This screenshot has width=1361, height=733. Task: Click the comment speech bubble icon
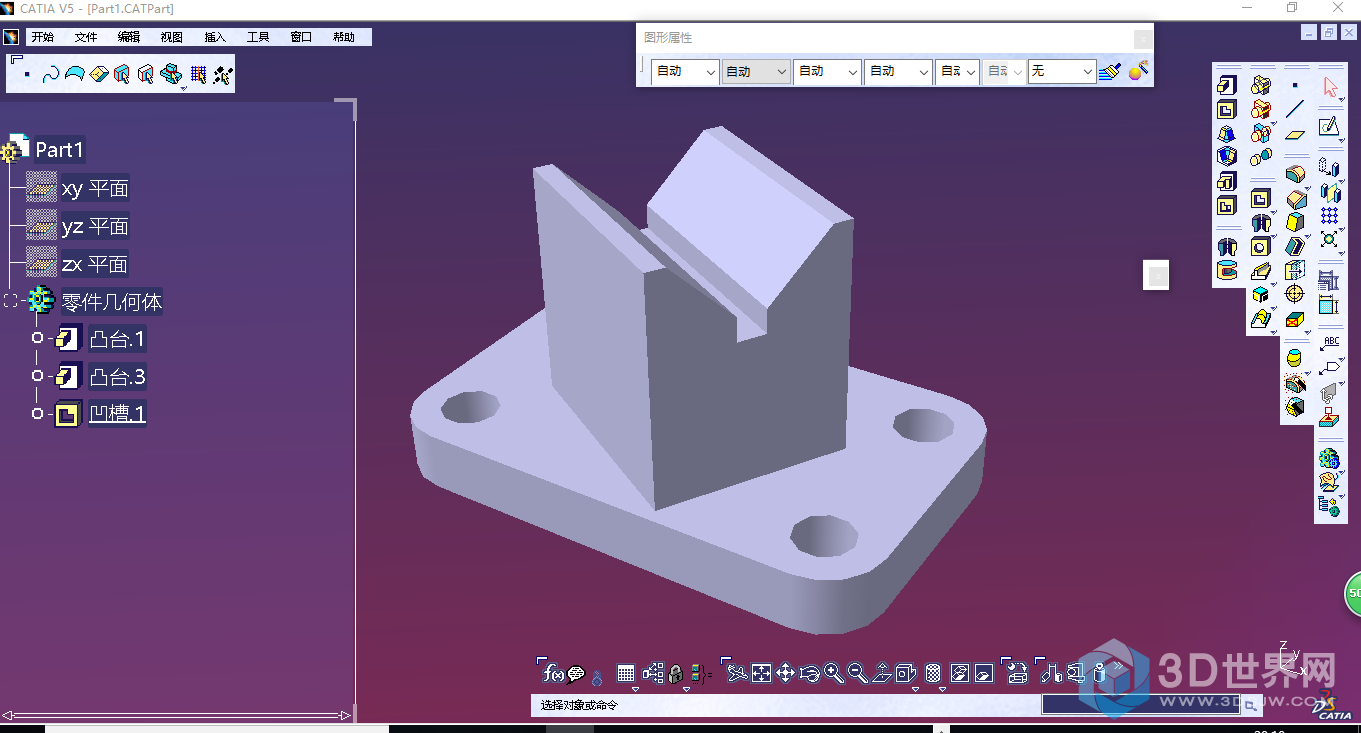point(576,675)
